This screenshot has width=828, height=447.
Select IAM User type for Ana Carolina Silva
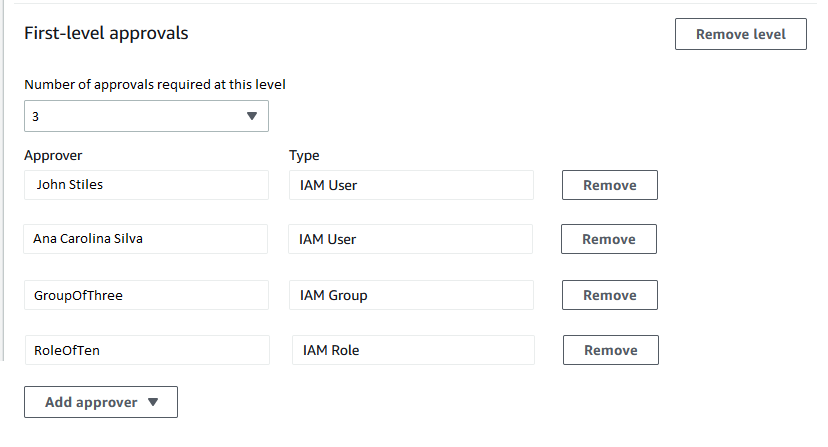point(411,239)
